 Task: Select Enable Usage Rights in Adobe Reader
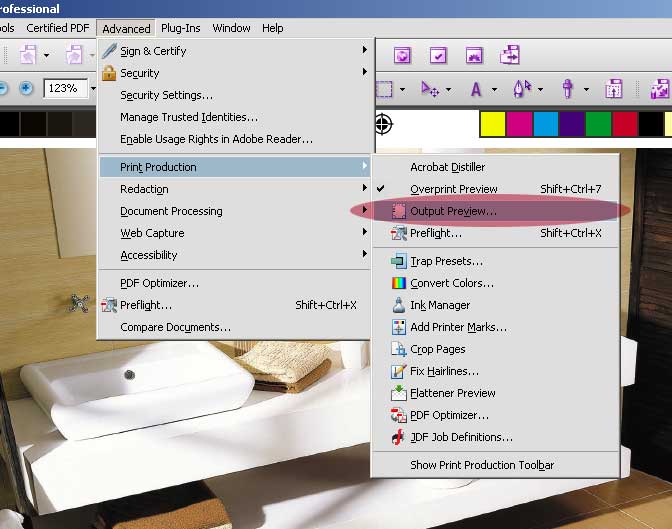click(x=235, y=139)
